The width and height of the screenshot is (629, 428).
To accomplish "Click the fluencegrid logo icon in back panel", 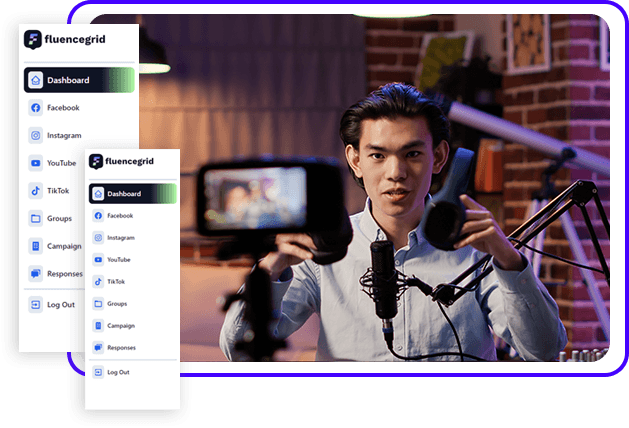I will (32, 39).
